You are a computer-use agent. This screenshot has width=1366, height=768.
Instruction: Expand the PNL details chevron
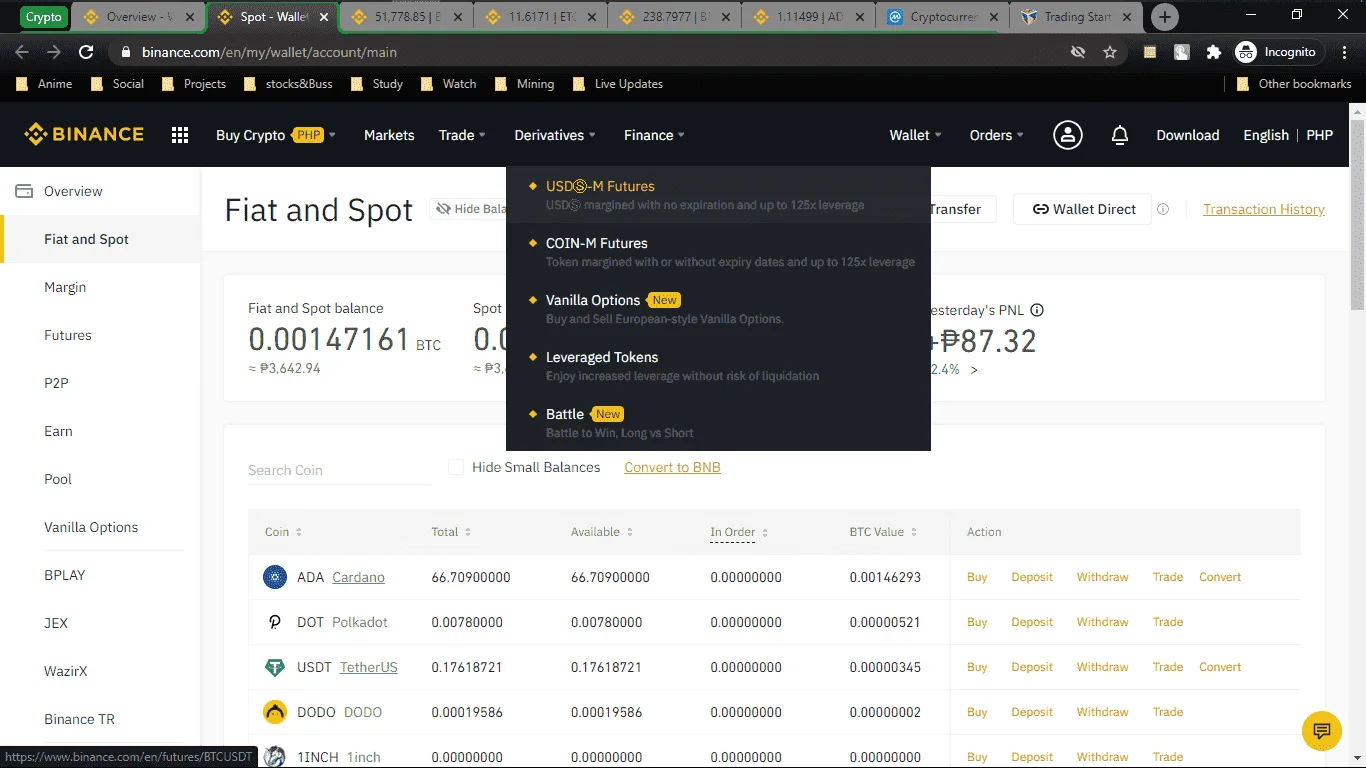[x=974, y=370]
